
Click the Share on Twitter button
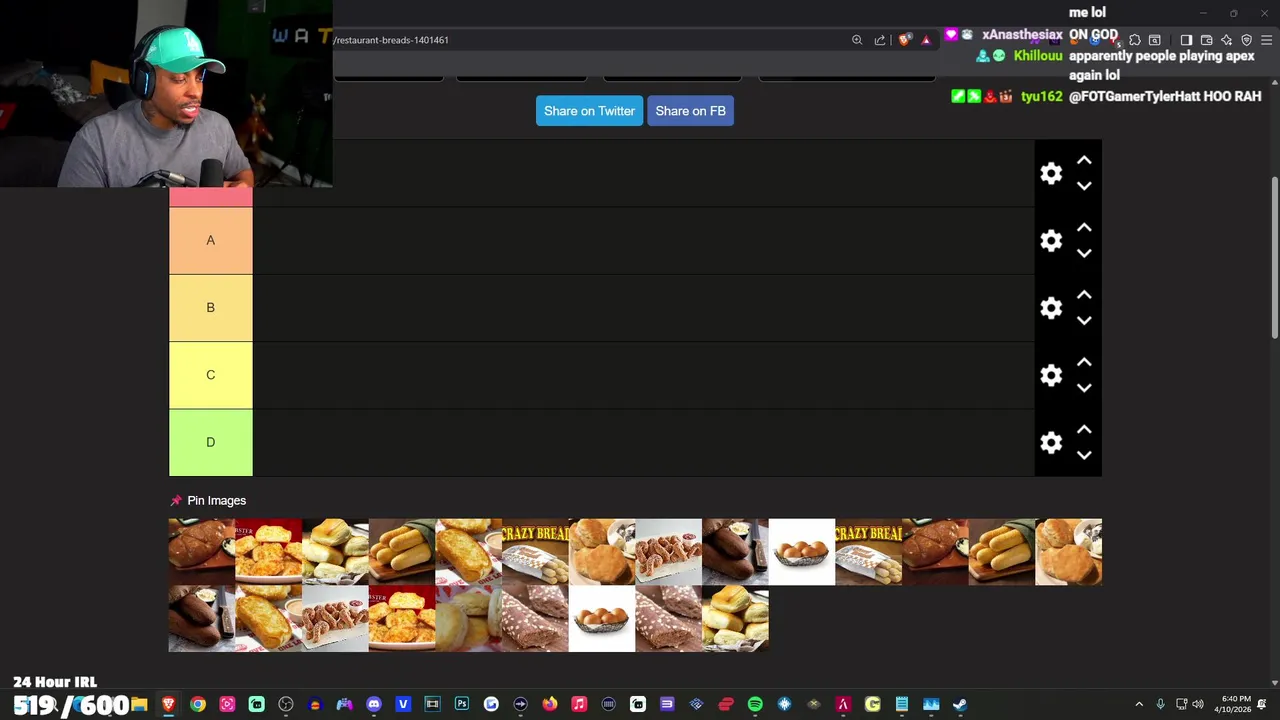589,111
